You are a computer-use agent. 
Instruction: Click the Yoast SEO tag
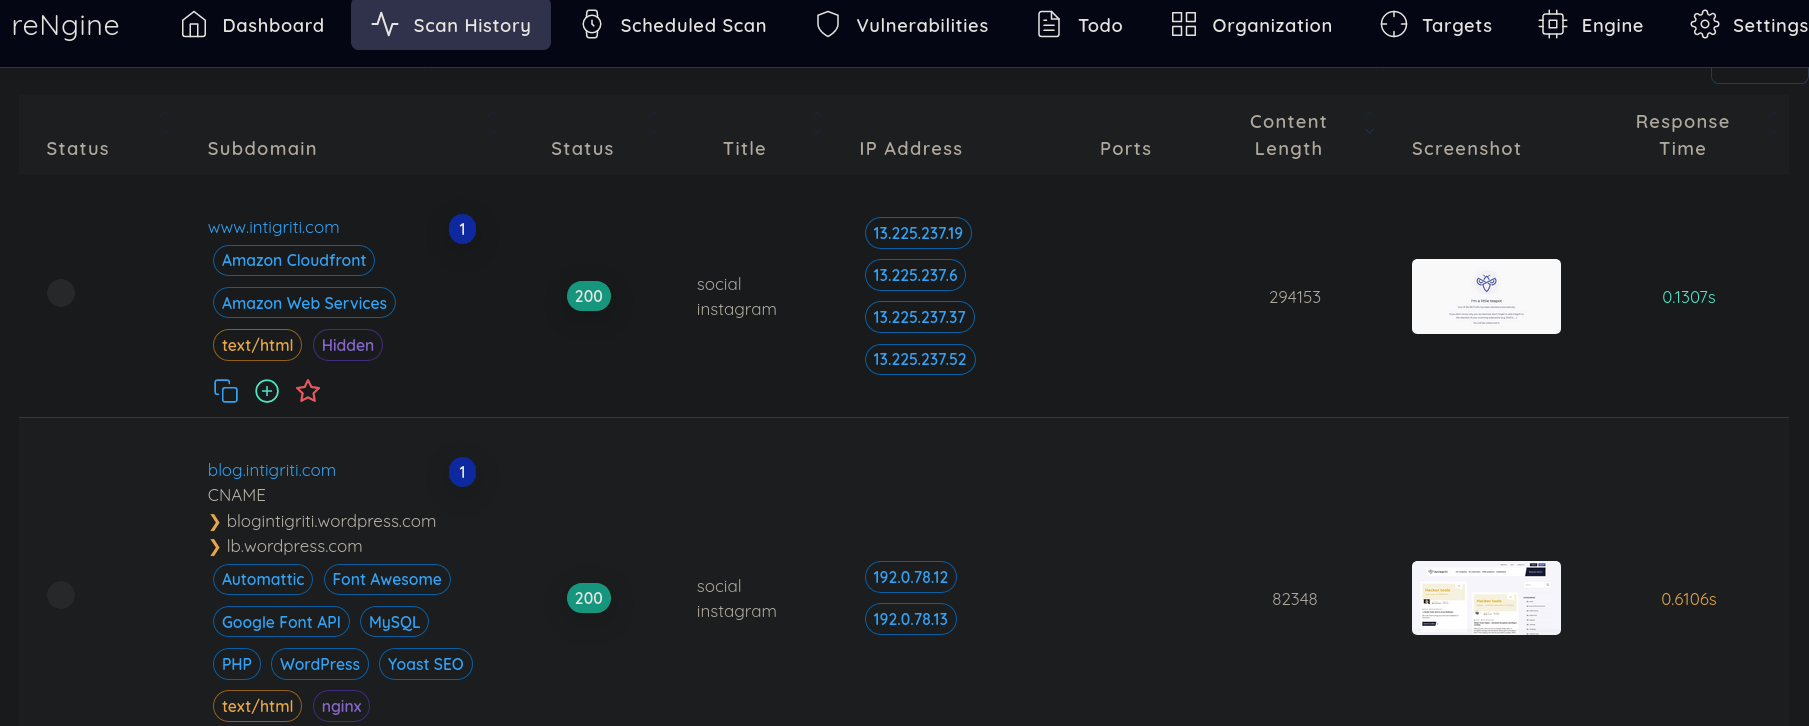[426, 664]
